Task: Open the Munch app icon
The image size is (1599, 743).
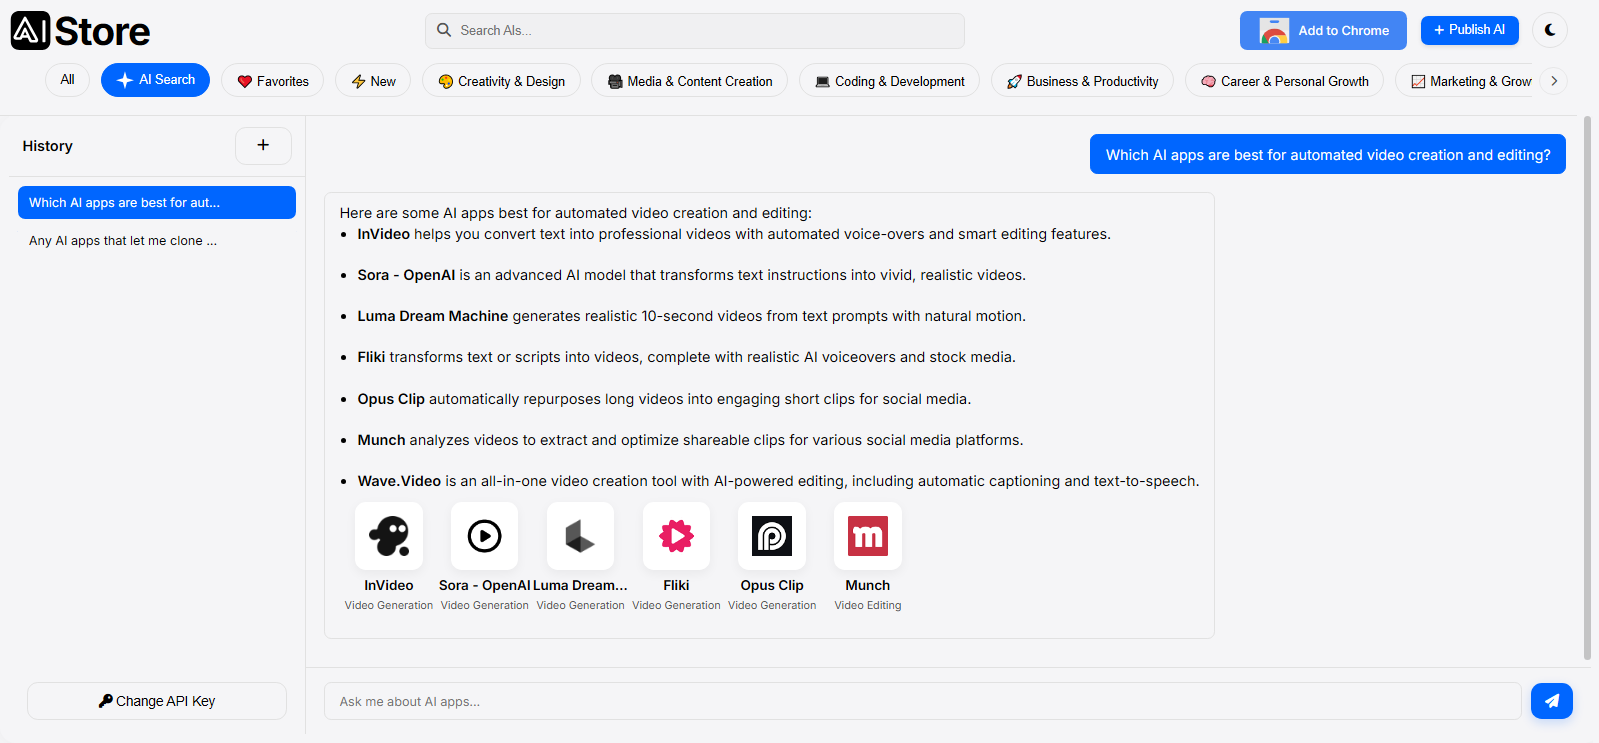Action: [x=868, y=536]
